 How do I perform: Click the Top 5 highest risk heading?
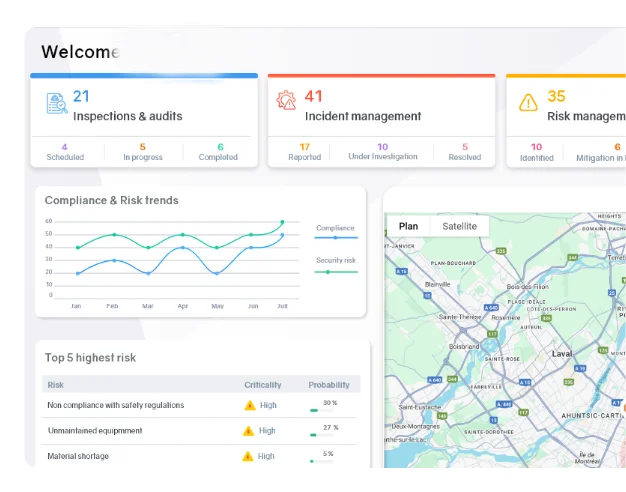[90, 357]
